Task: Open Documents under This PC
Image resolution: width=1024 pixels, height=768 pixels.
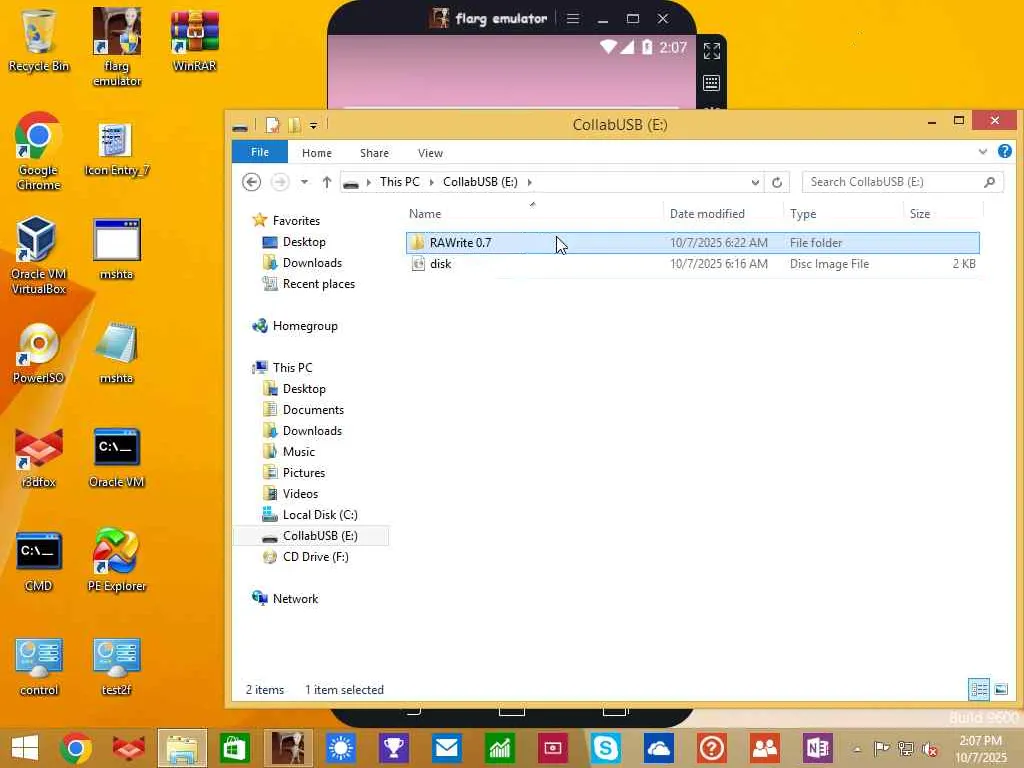Action: tap(304, 409)
